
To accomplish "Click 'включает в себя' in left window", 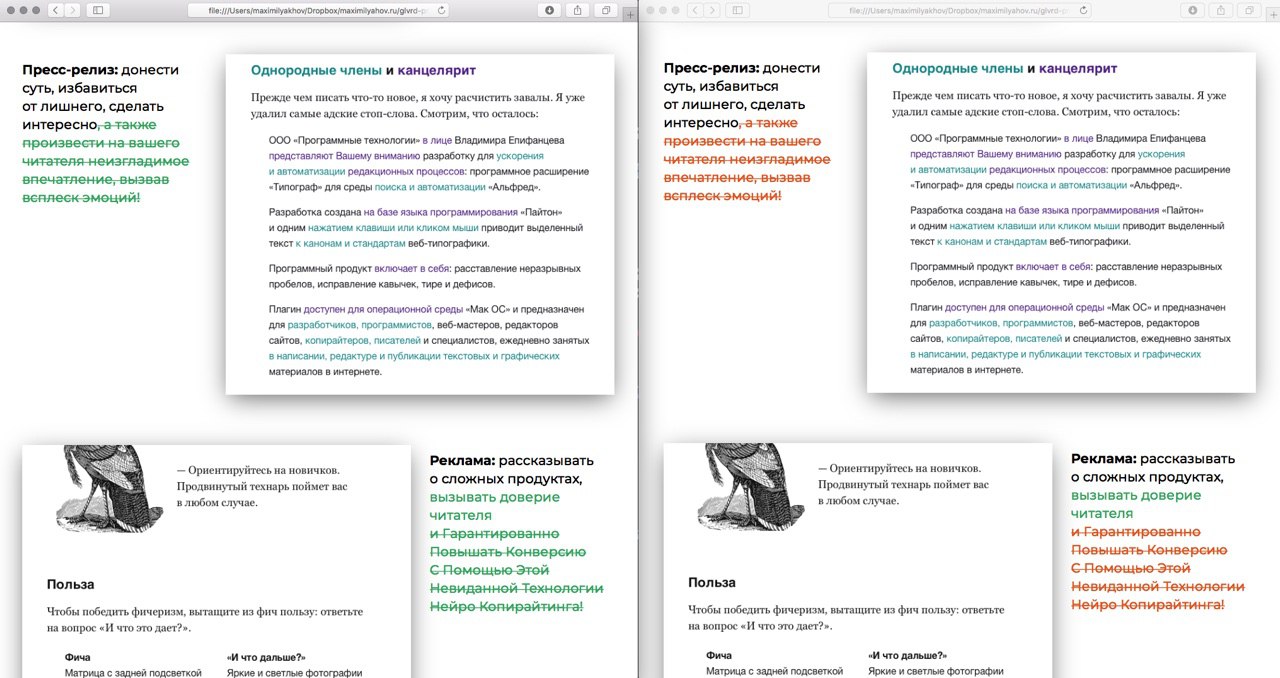I will (410, 268).
